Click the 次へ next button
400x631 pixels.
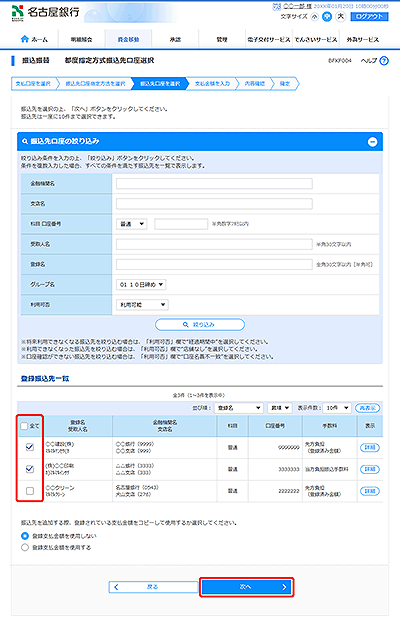click(x=246, y=587)
